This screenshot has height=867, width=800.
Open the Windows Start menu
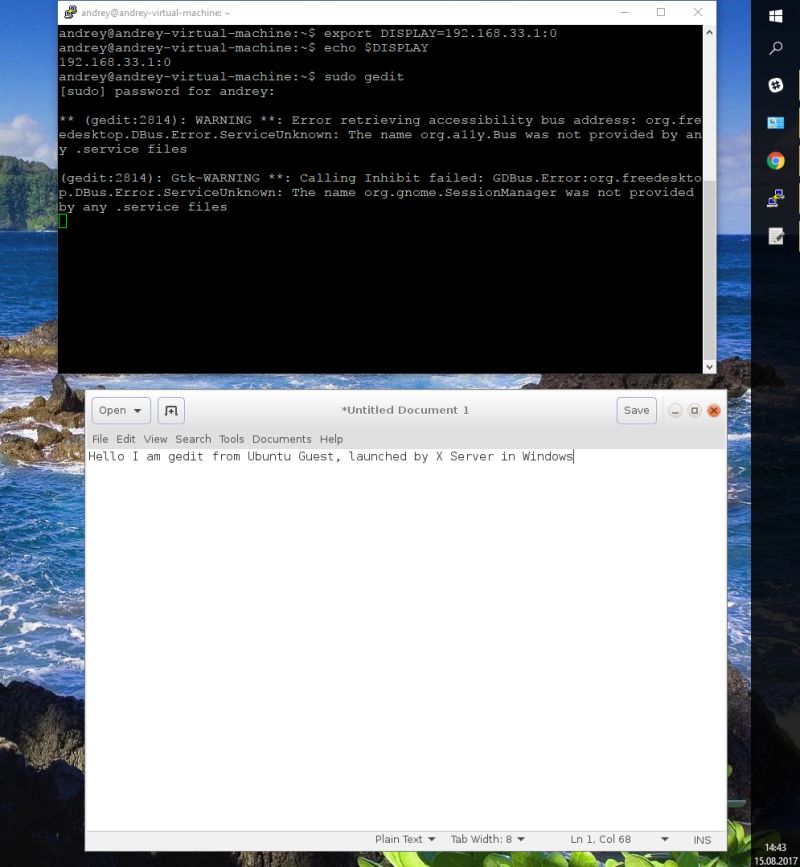point(775,15)
